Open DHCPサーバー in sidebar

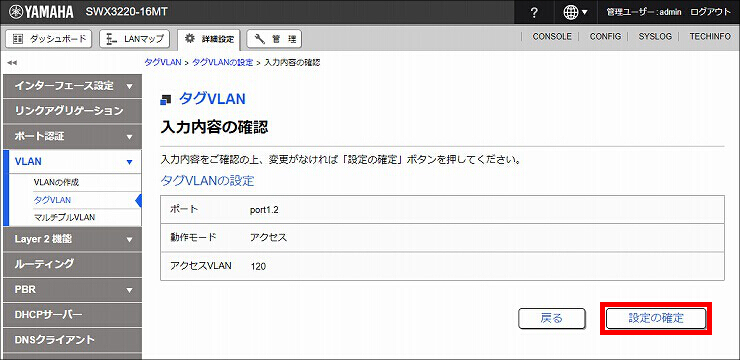(72, 315)
